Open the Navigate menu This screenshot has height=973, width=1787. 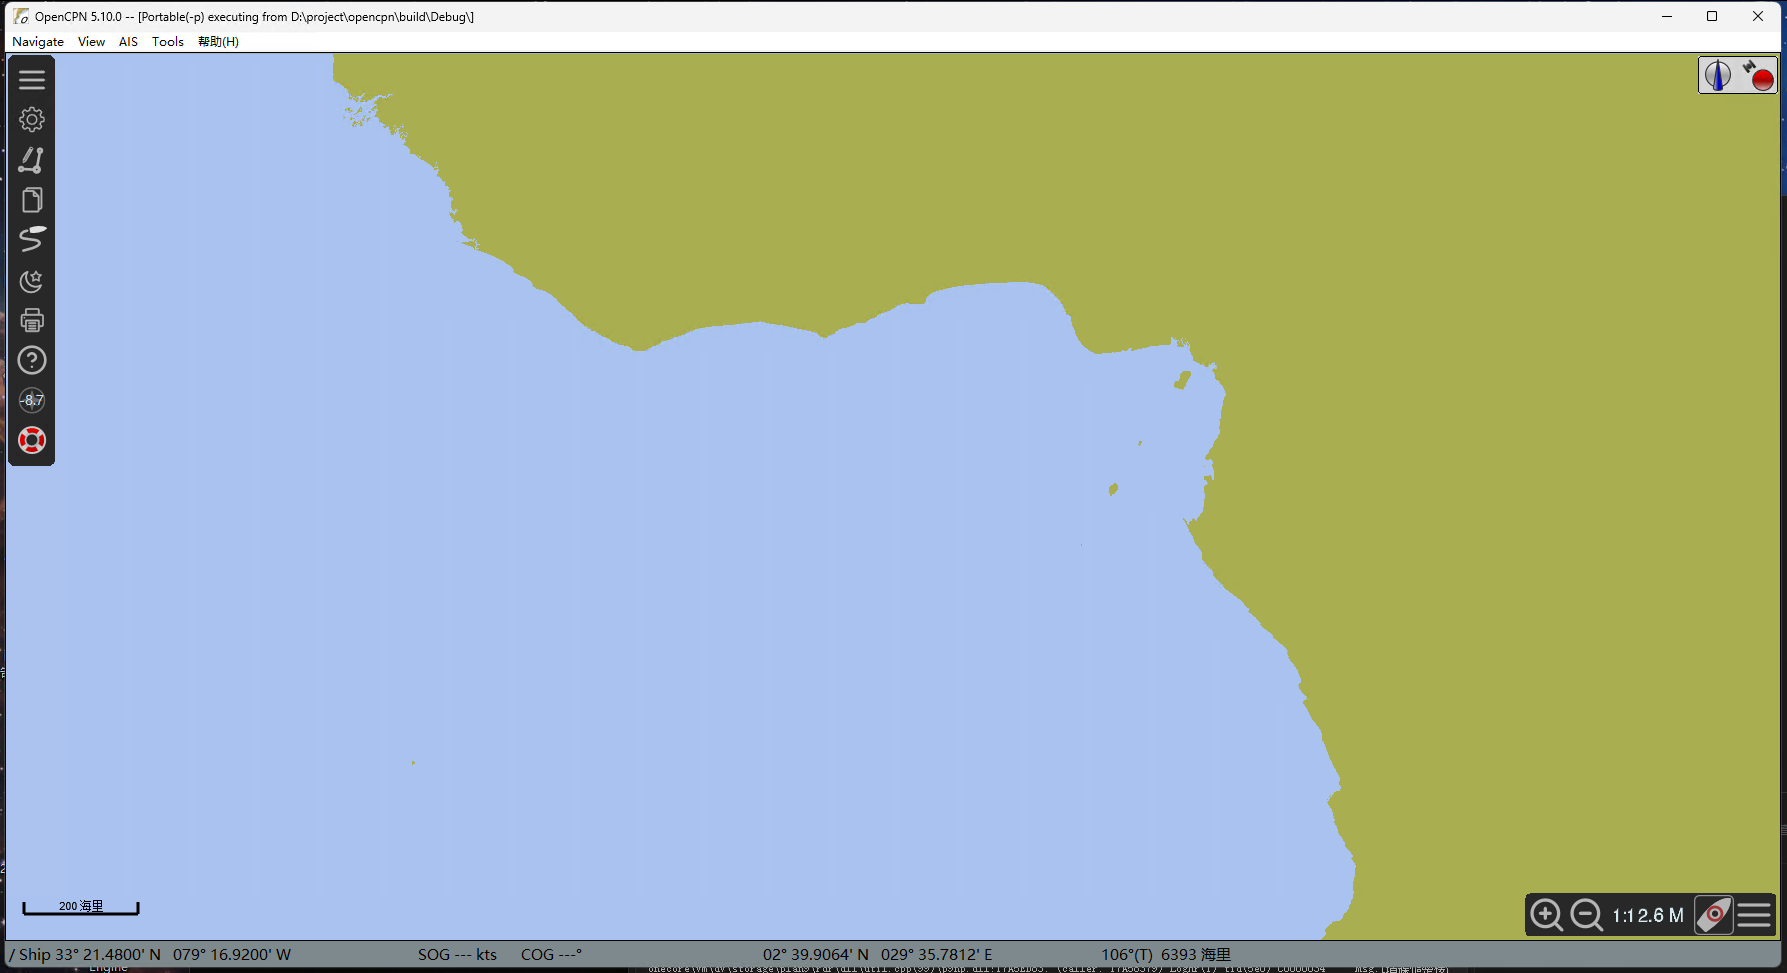[x=38, y=42]
